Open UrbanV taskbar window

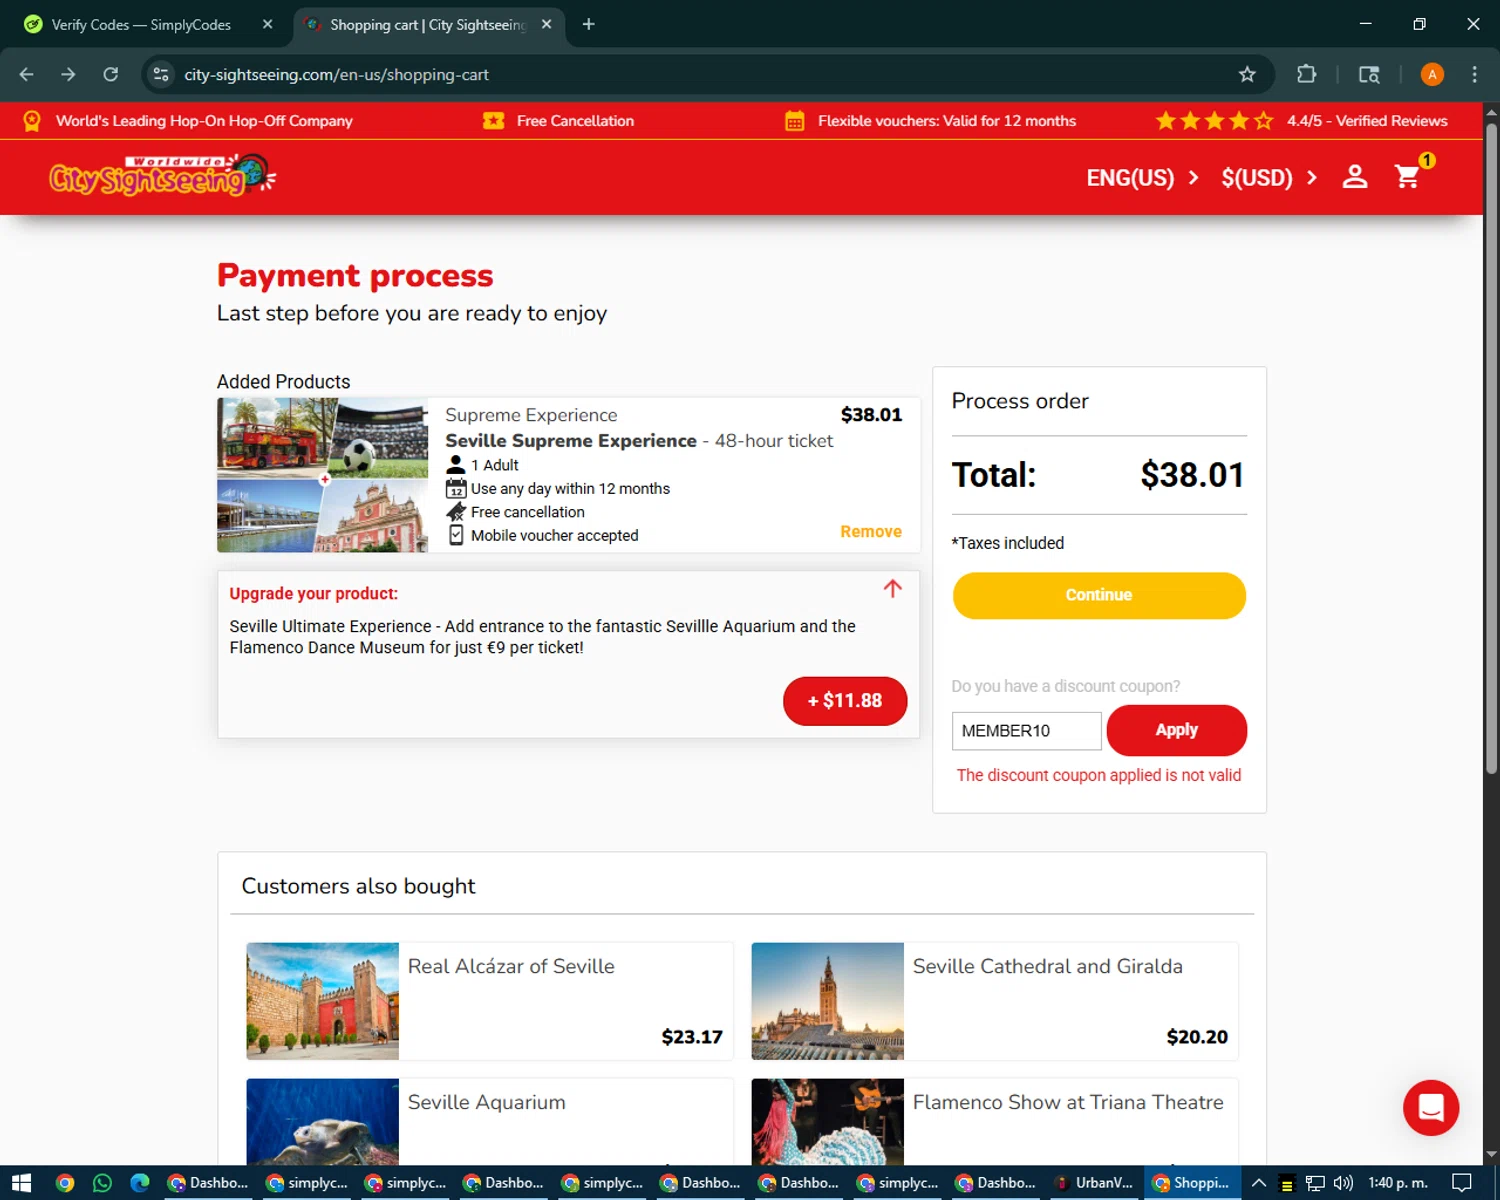(x=1093, y=1183)
